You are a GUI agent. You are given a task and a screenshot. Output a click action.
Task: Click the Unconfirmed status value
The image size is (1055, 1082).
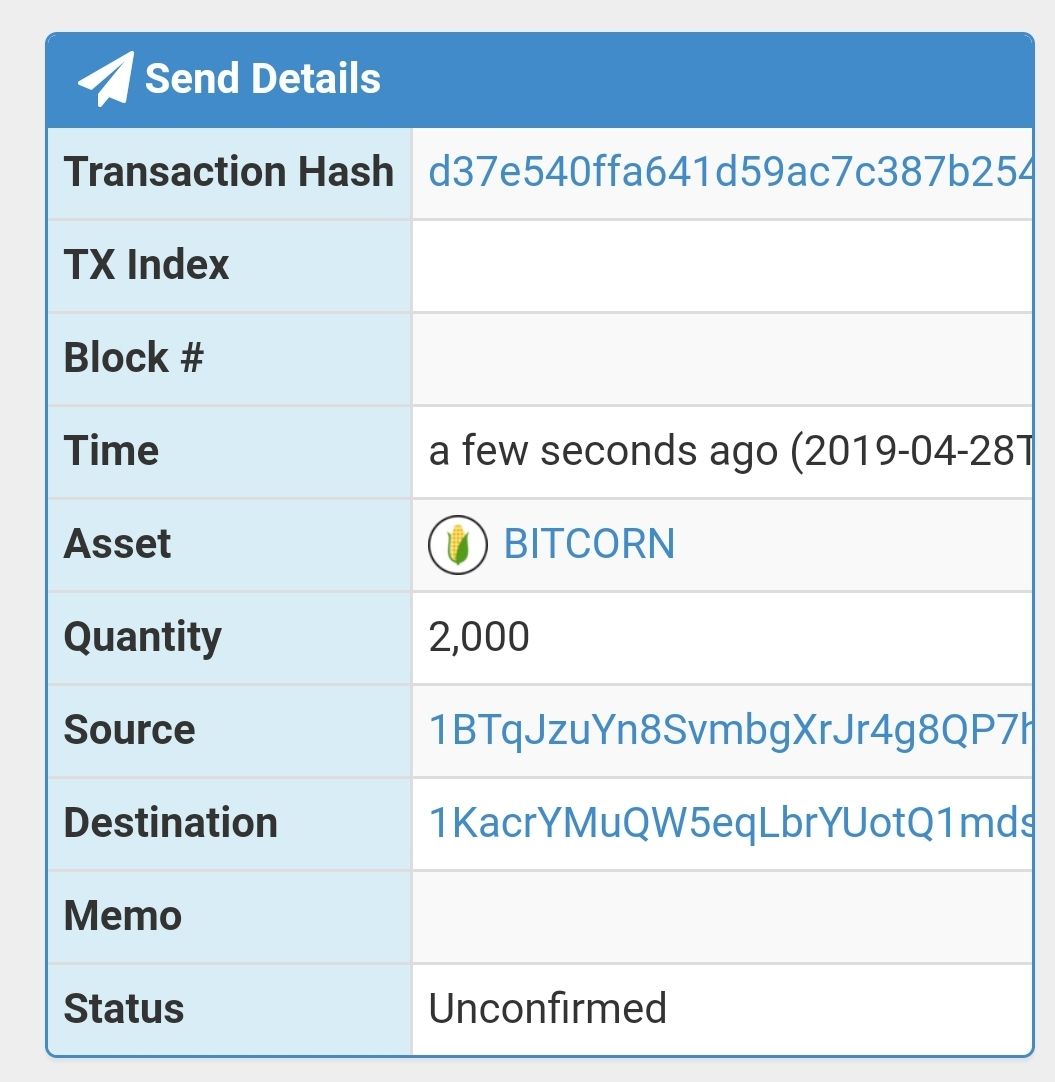point(548,1008)
